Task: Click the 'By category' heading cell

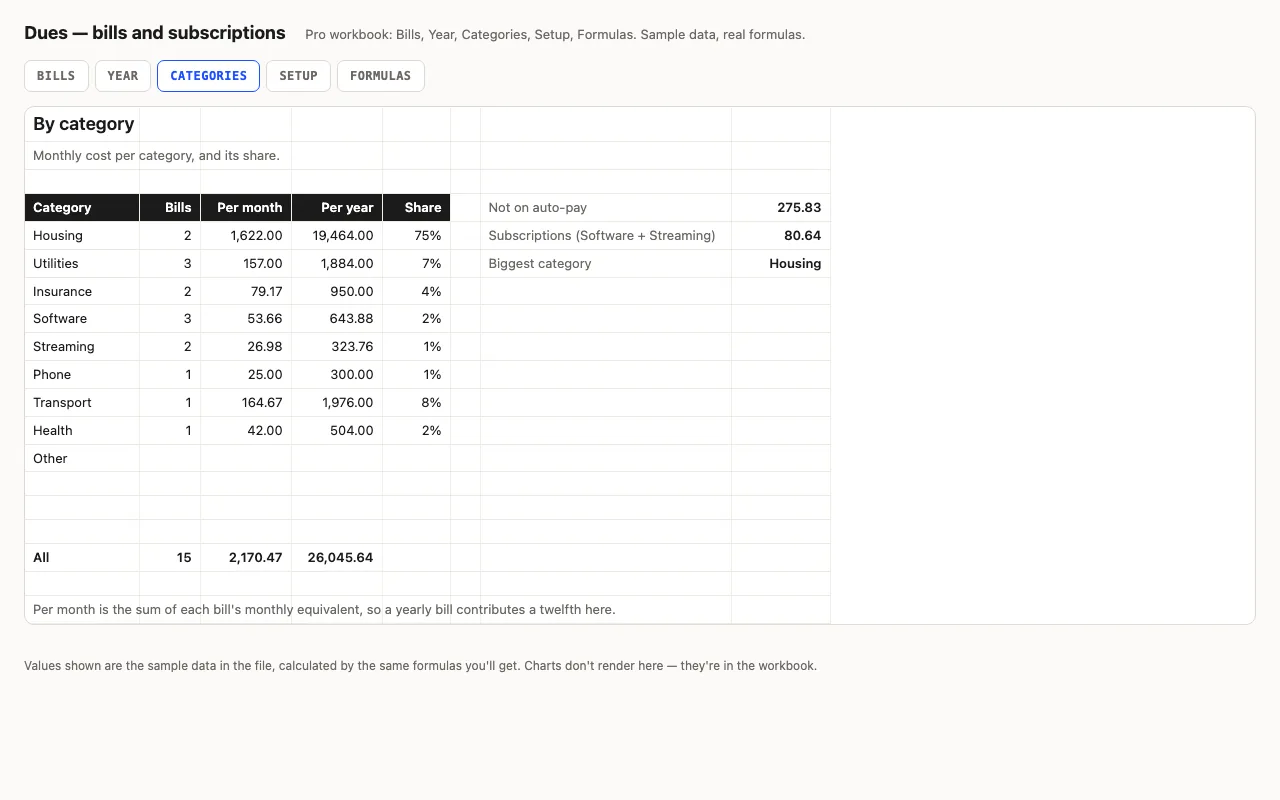Action: (x=82, y=124)
